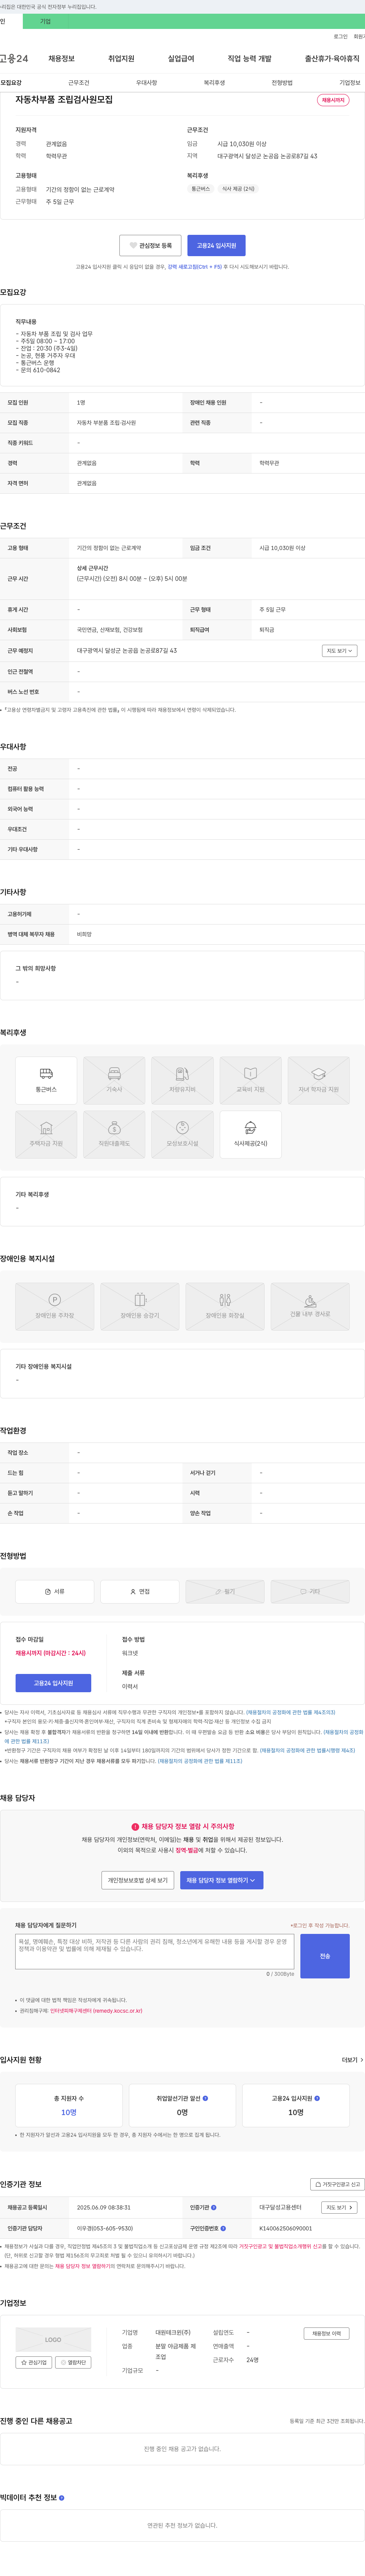The width and height of the screenshot is (365, 2576).
Task: Click the 전송 send button
Action: pos(325,1956)
